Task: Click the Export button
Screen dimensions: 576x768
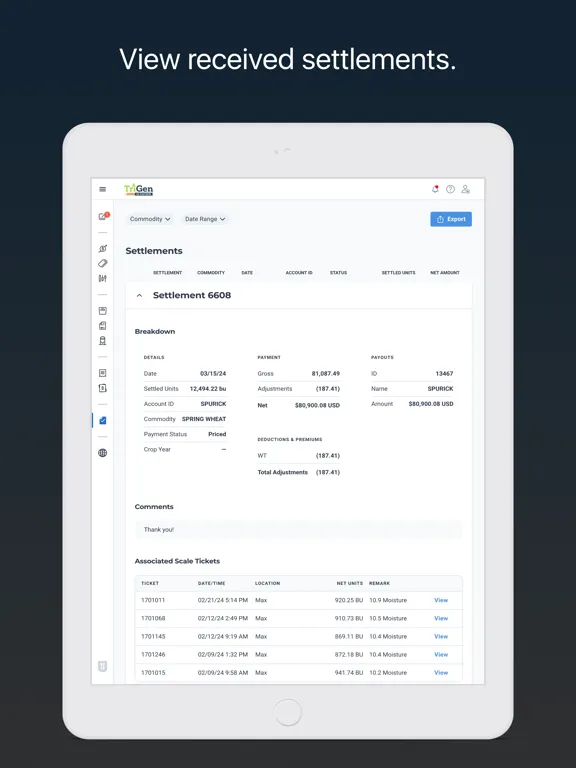Action: [x=451, y=219]
